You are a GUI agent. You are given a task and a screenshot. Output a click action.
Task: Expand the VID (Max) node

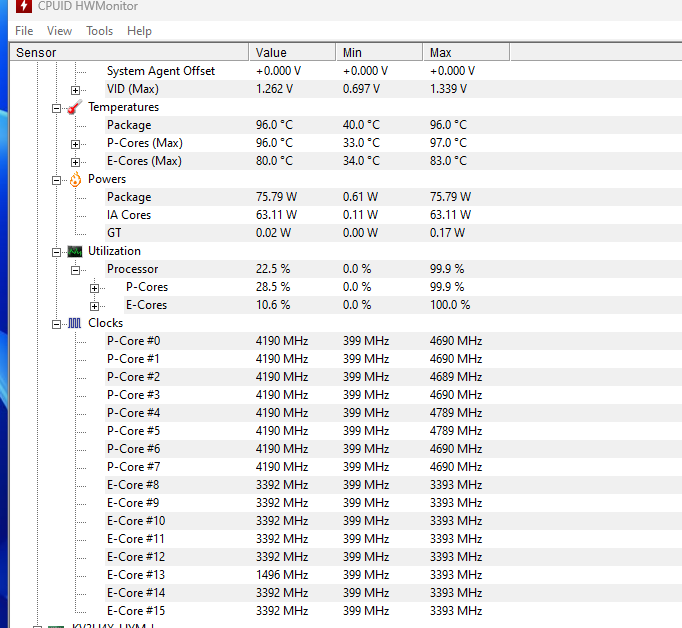click(76, 90)
